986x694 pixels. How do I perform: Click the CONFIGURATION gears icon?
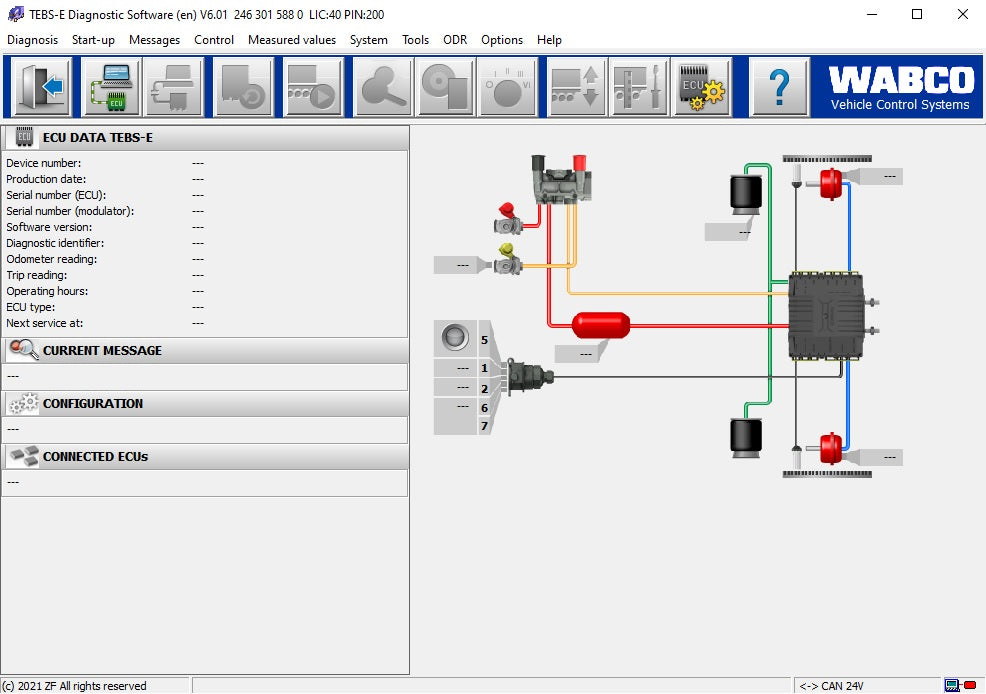pos(24,404)
